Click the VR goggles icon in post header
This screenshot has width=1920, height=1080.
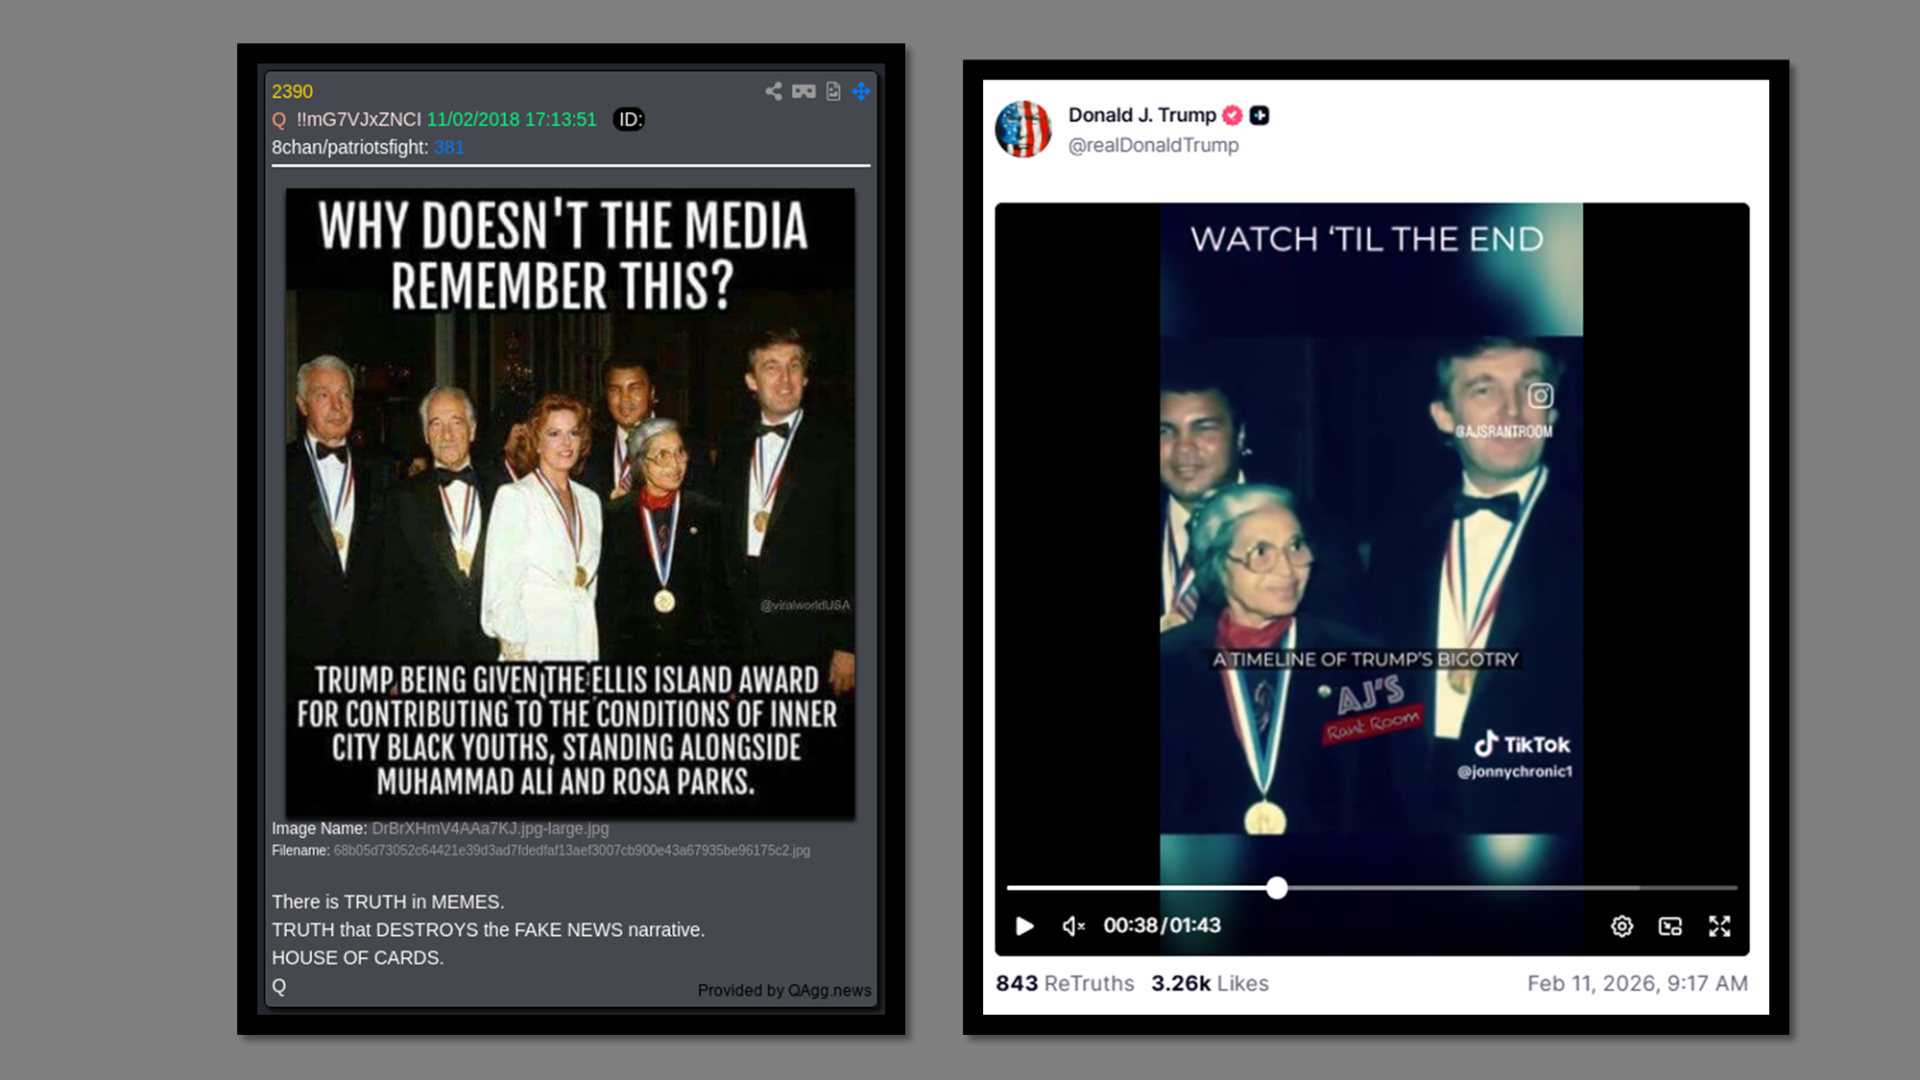tap(803, 91)
